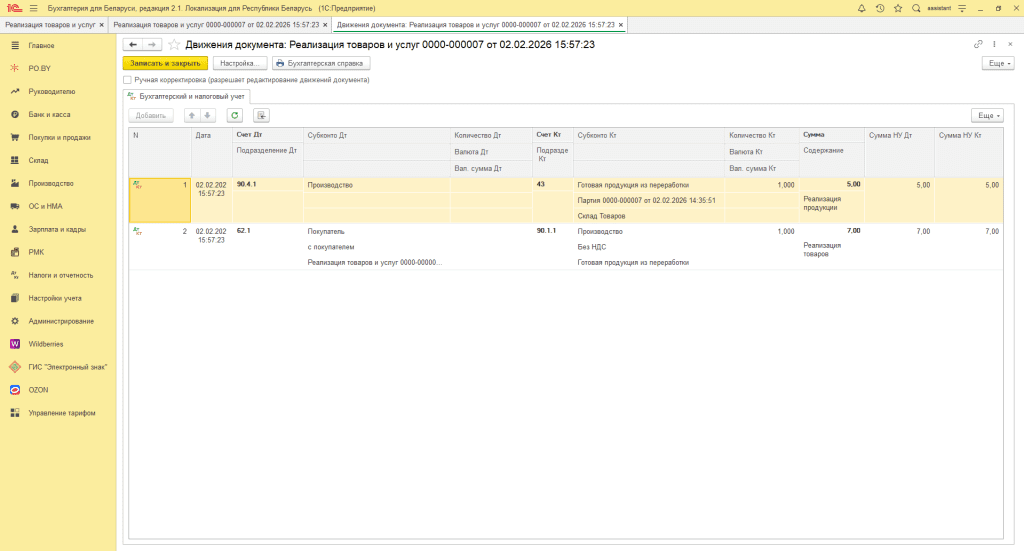The height and width of the screenshot is (551, 1024).
Task: Select row with account 62.1
Action: coord(245,231)
